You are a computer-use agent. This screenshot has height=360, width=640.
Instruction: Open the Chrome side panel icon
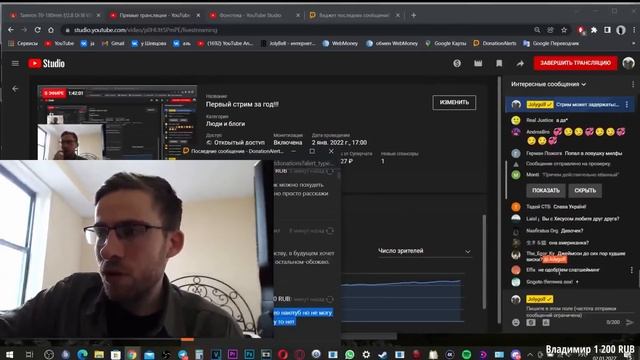click(607, 30)
